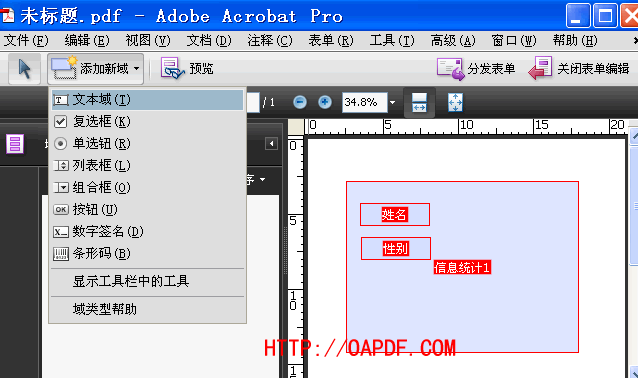The height and width of the screenshot is (378, 638).
Task: Expand the Add New Field dropdown arrow
Action: [137, 68]
